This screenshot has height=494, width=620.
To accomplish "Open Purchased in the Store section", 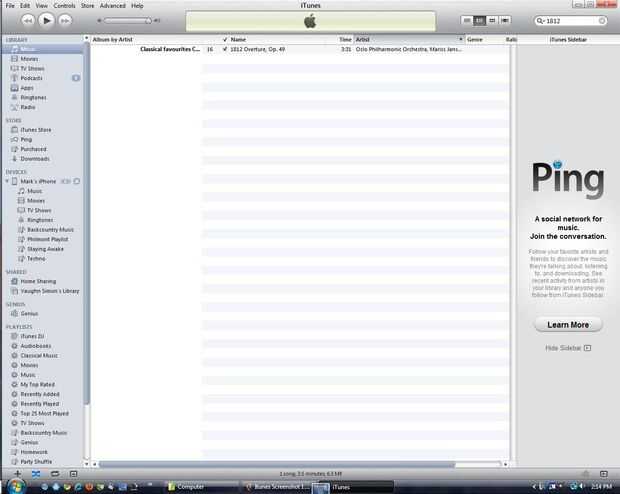I will point(33,149).
